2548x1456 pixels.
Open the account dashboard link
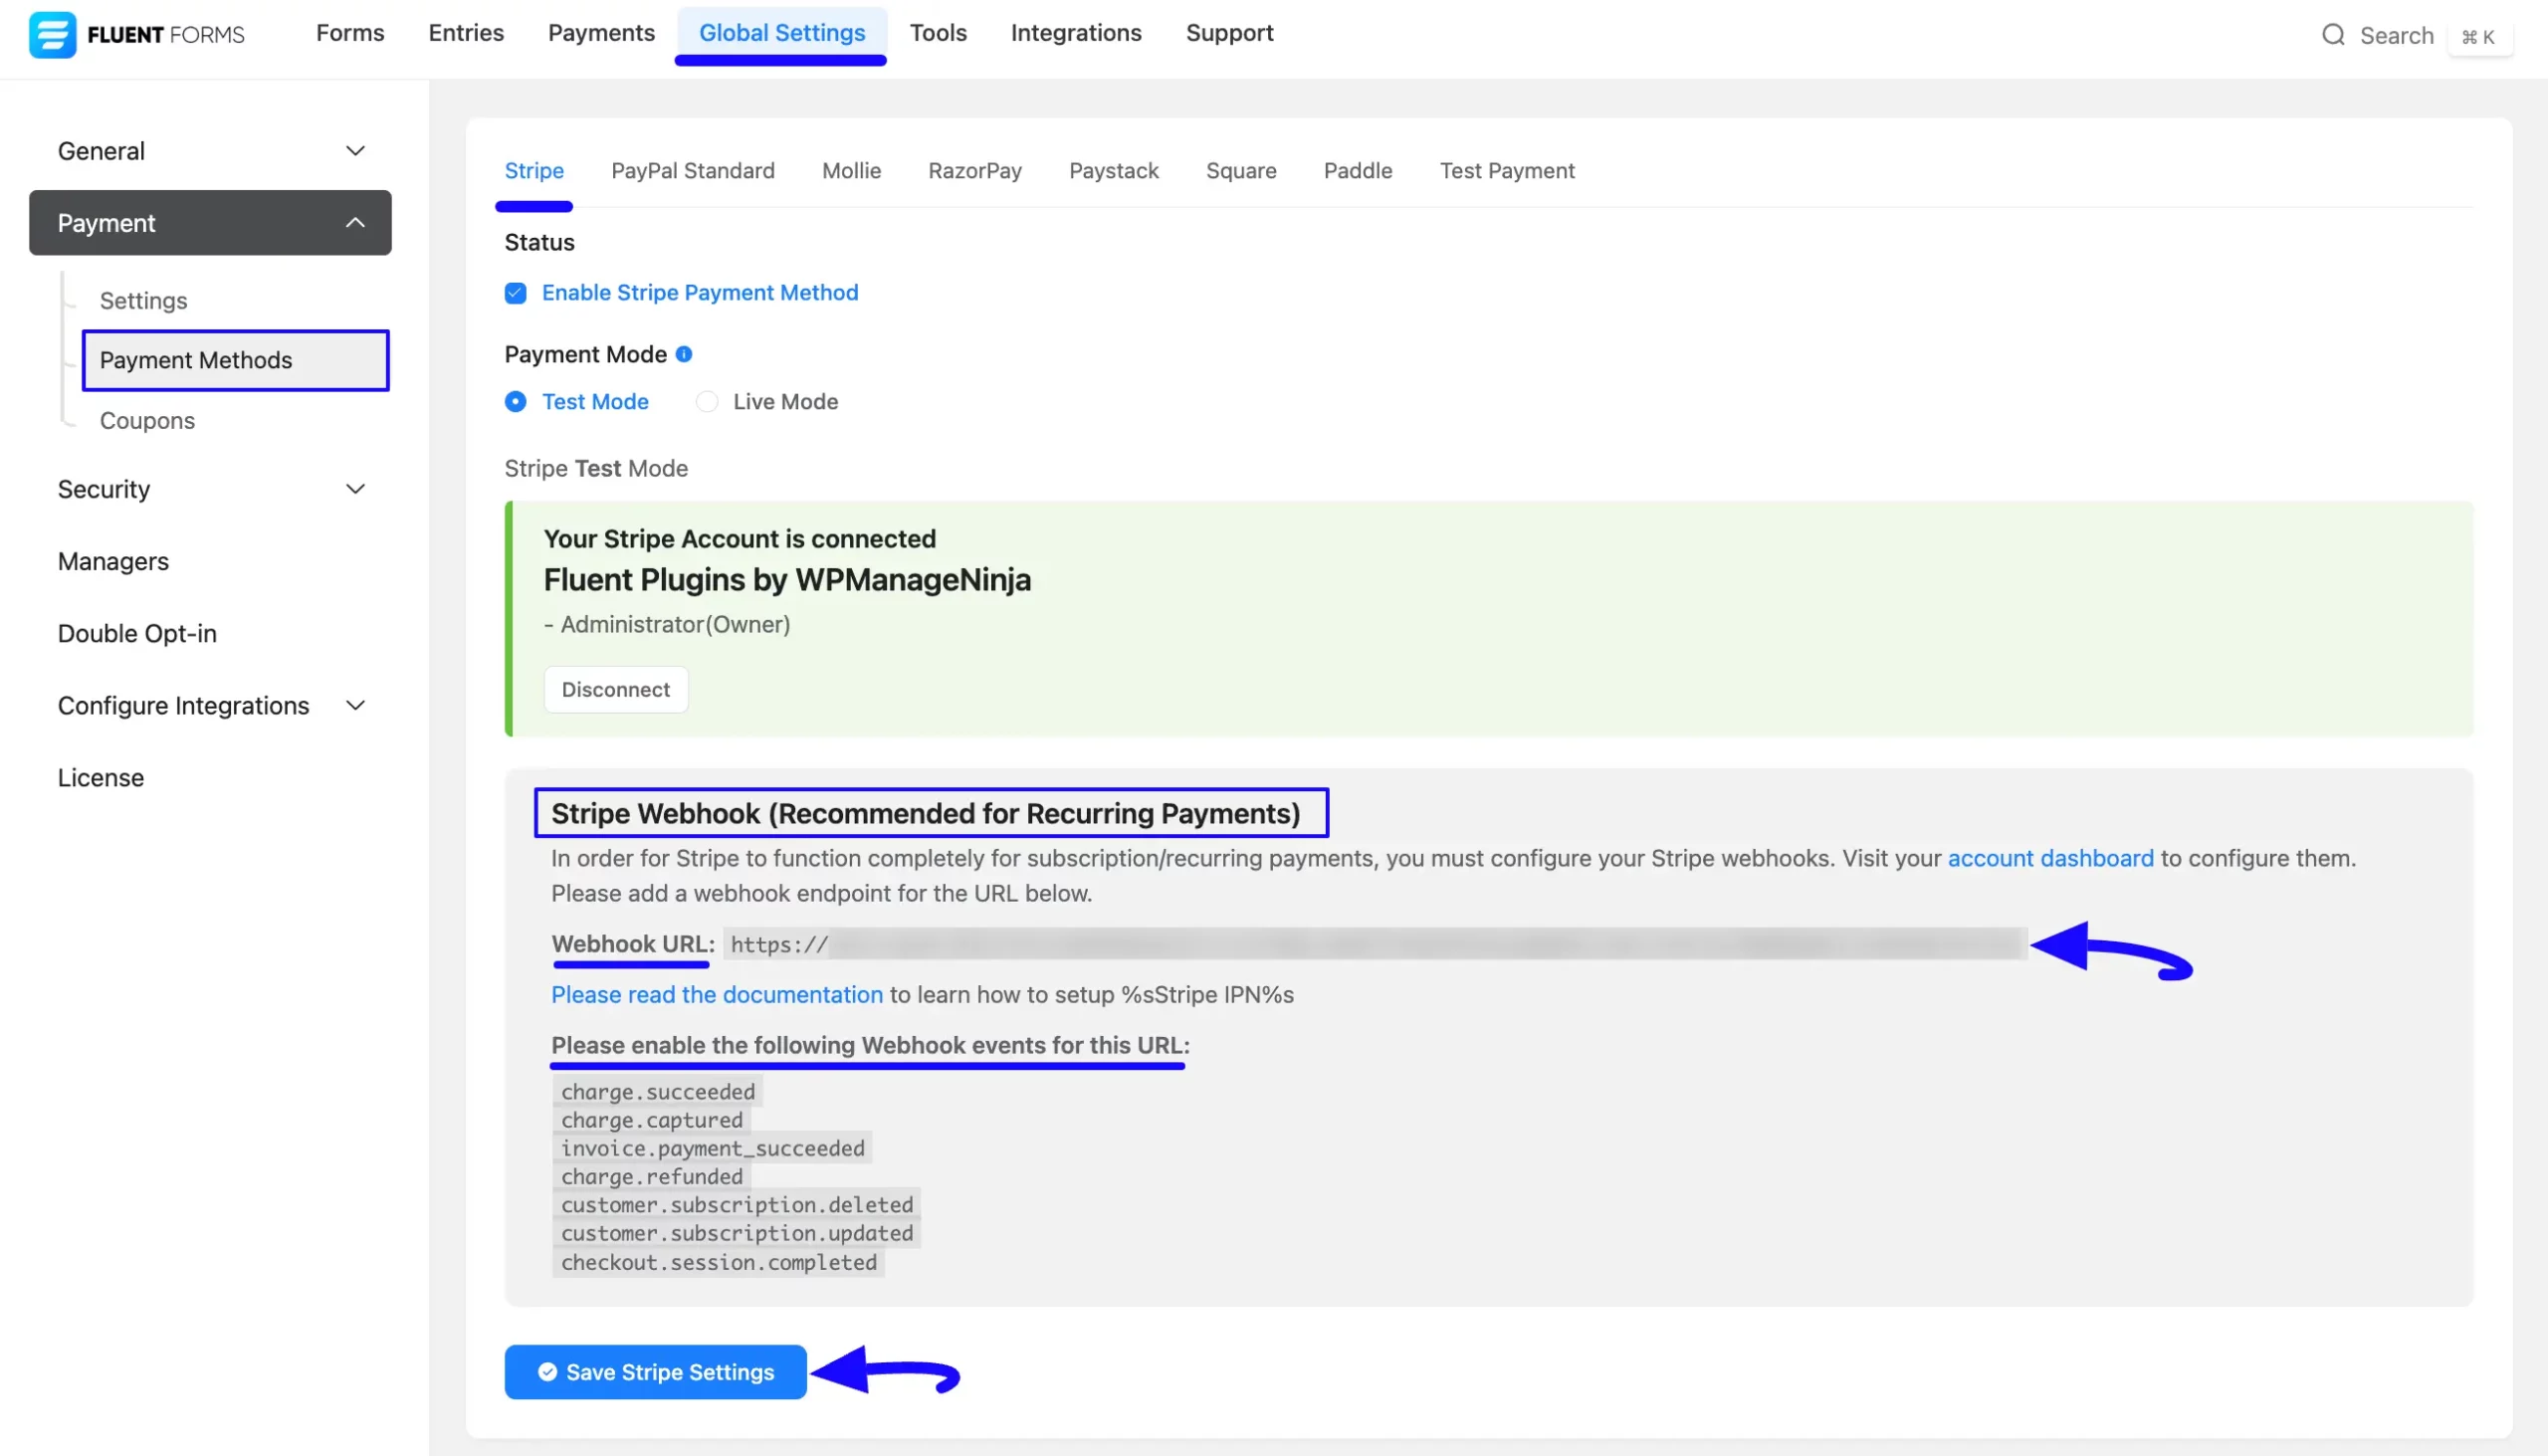pyautogui.click(x=2050, y=859)
